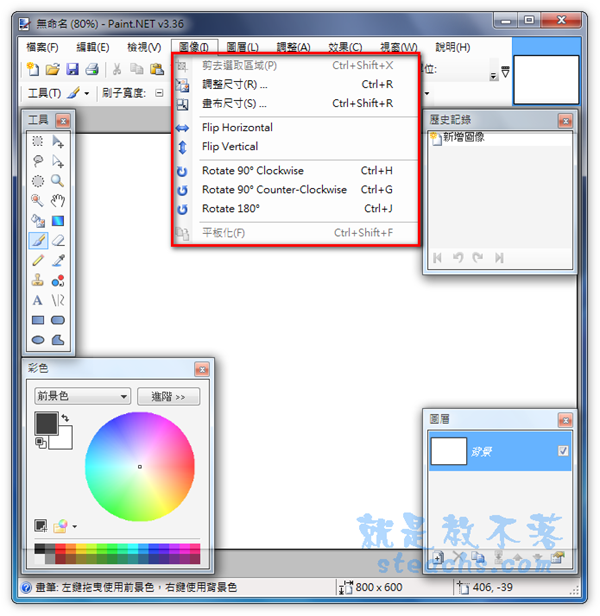Open the image list dropdown arrow
600x616 pixels.
tap(505, 72)
